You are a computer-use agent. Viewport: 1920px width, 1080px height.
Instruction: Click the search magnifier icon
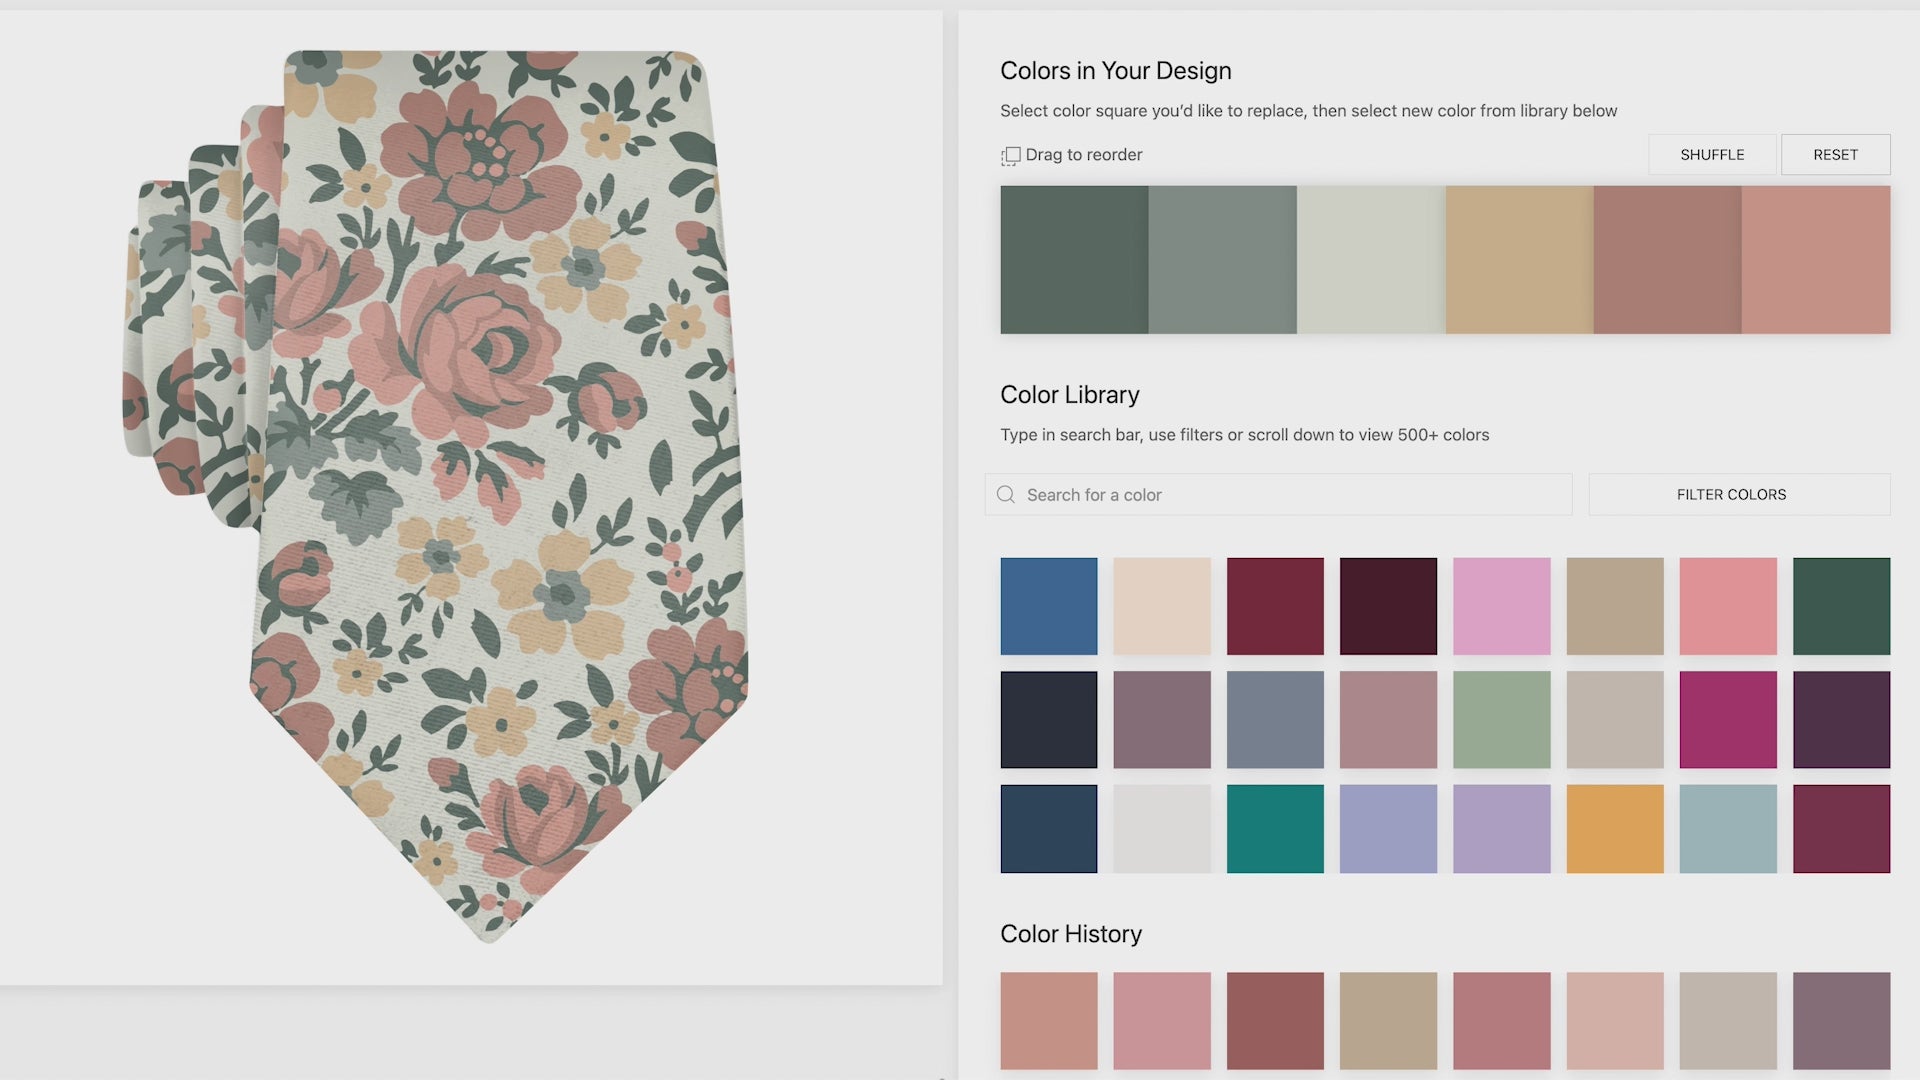coord(1006,495)
